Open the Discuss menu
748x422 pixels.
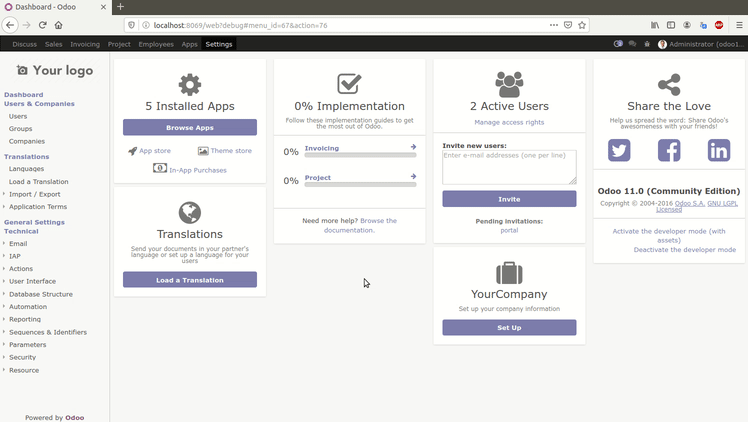[x=24, y=44]
